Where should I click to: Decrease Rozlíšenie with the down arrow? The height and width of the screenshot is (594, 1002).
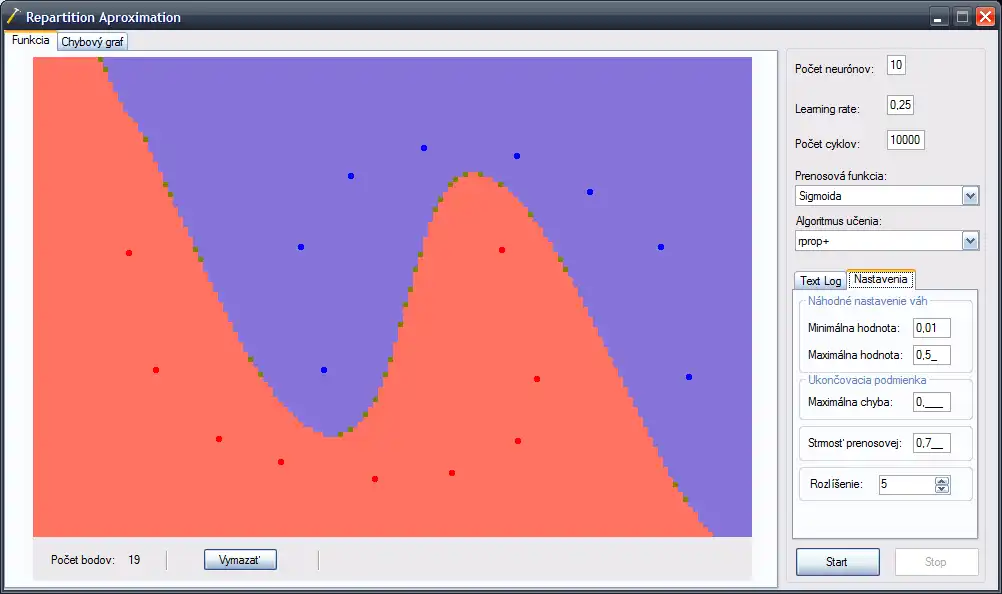(941, 489)
